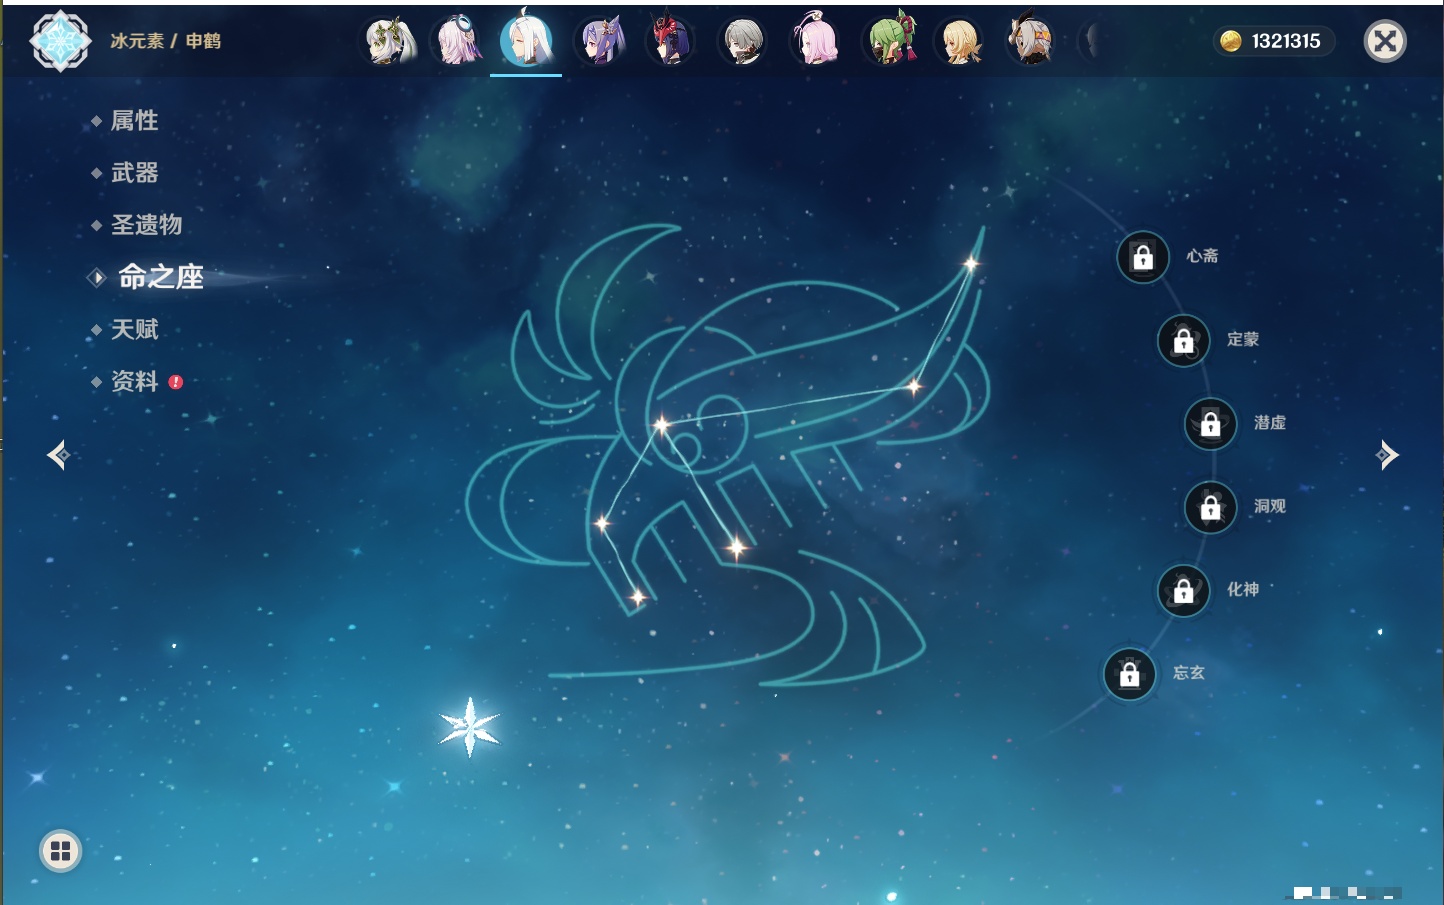Open 资料 profile with red alert
The image size is (1444, 905).
(x=134, y=381)
